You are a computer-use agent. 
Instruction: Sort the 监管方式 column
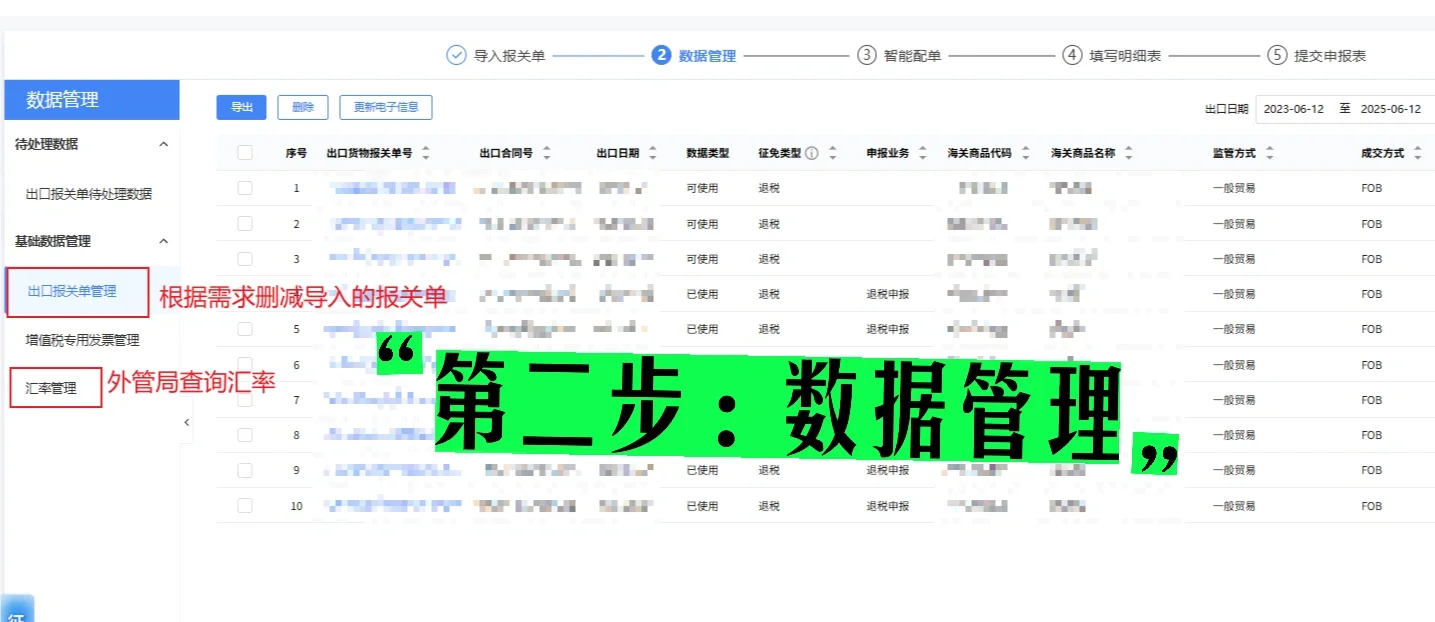(x=1271, y=153)
